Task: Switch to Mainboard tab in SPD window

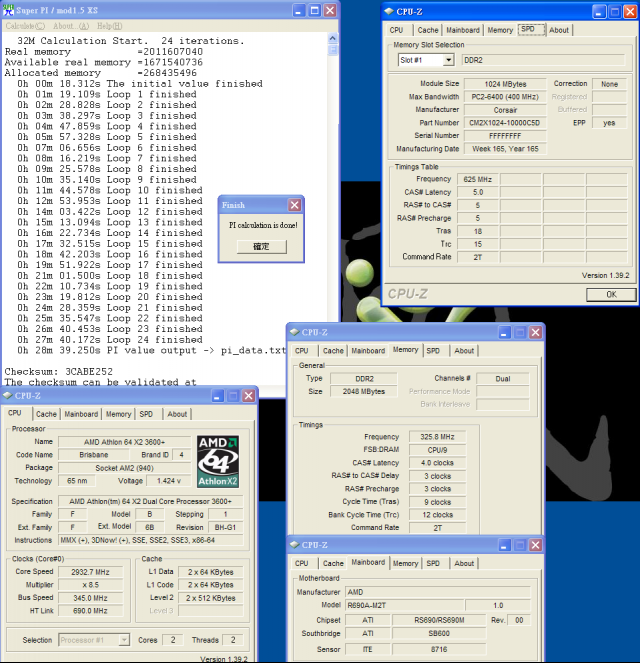Action: pyautogui.click(x=463, y=30)
